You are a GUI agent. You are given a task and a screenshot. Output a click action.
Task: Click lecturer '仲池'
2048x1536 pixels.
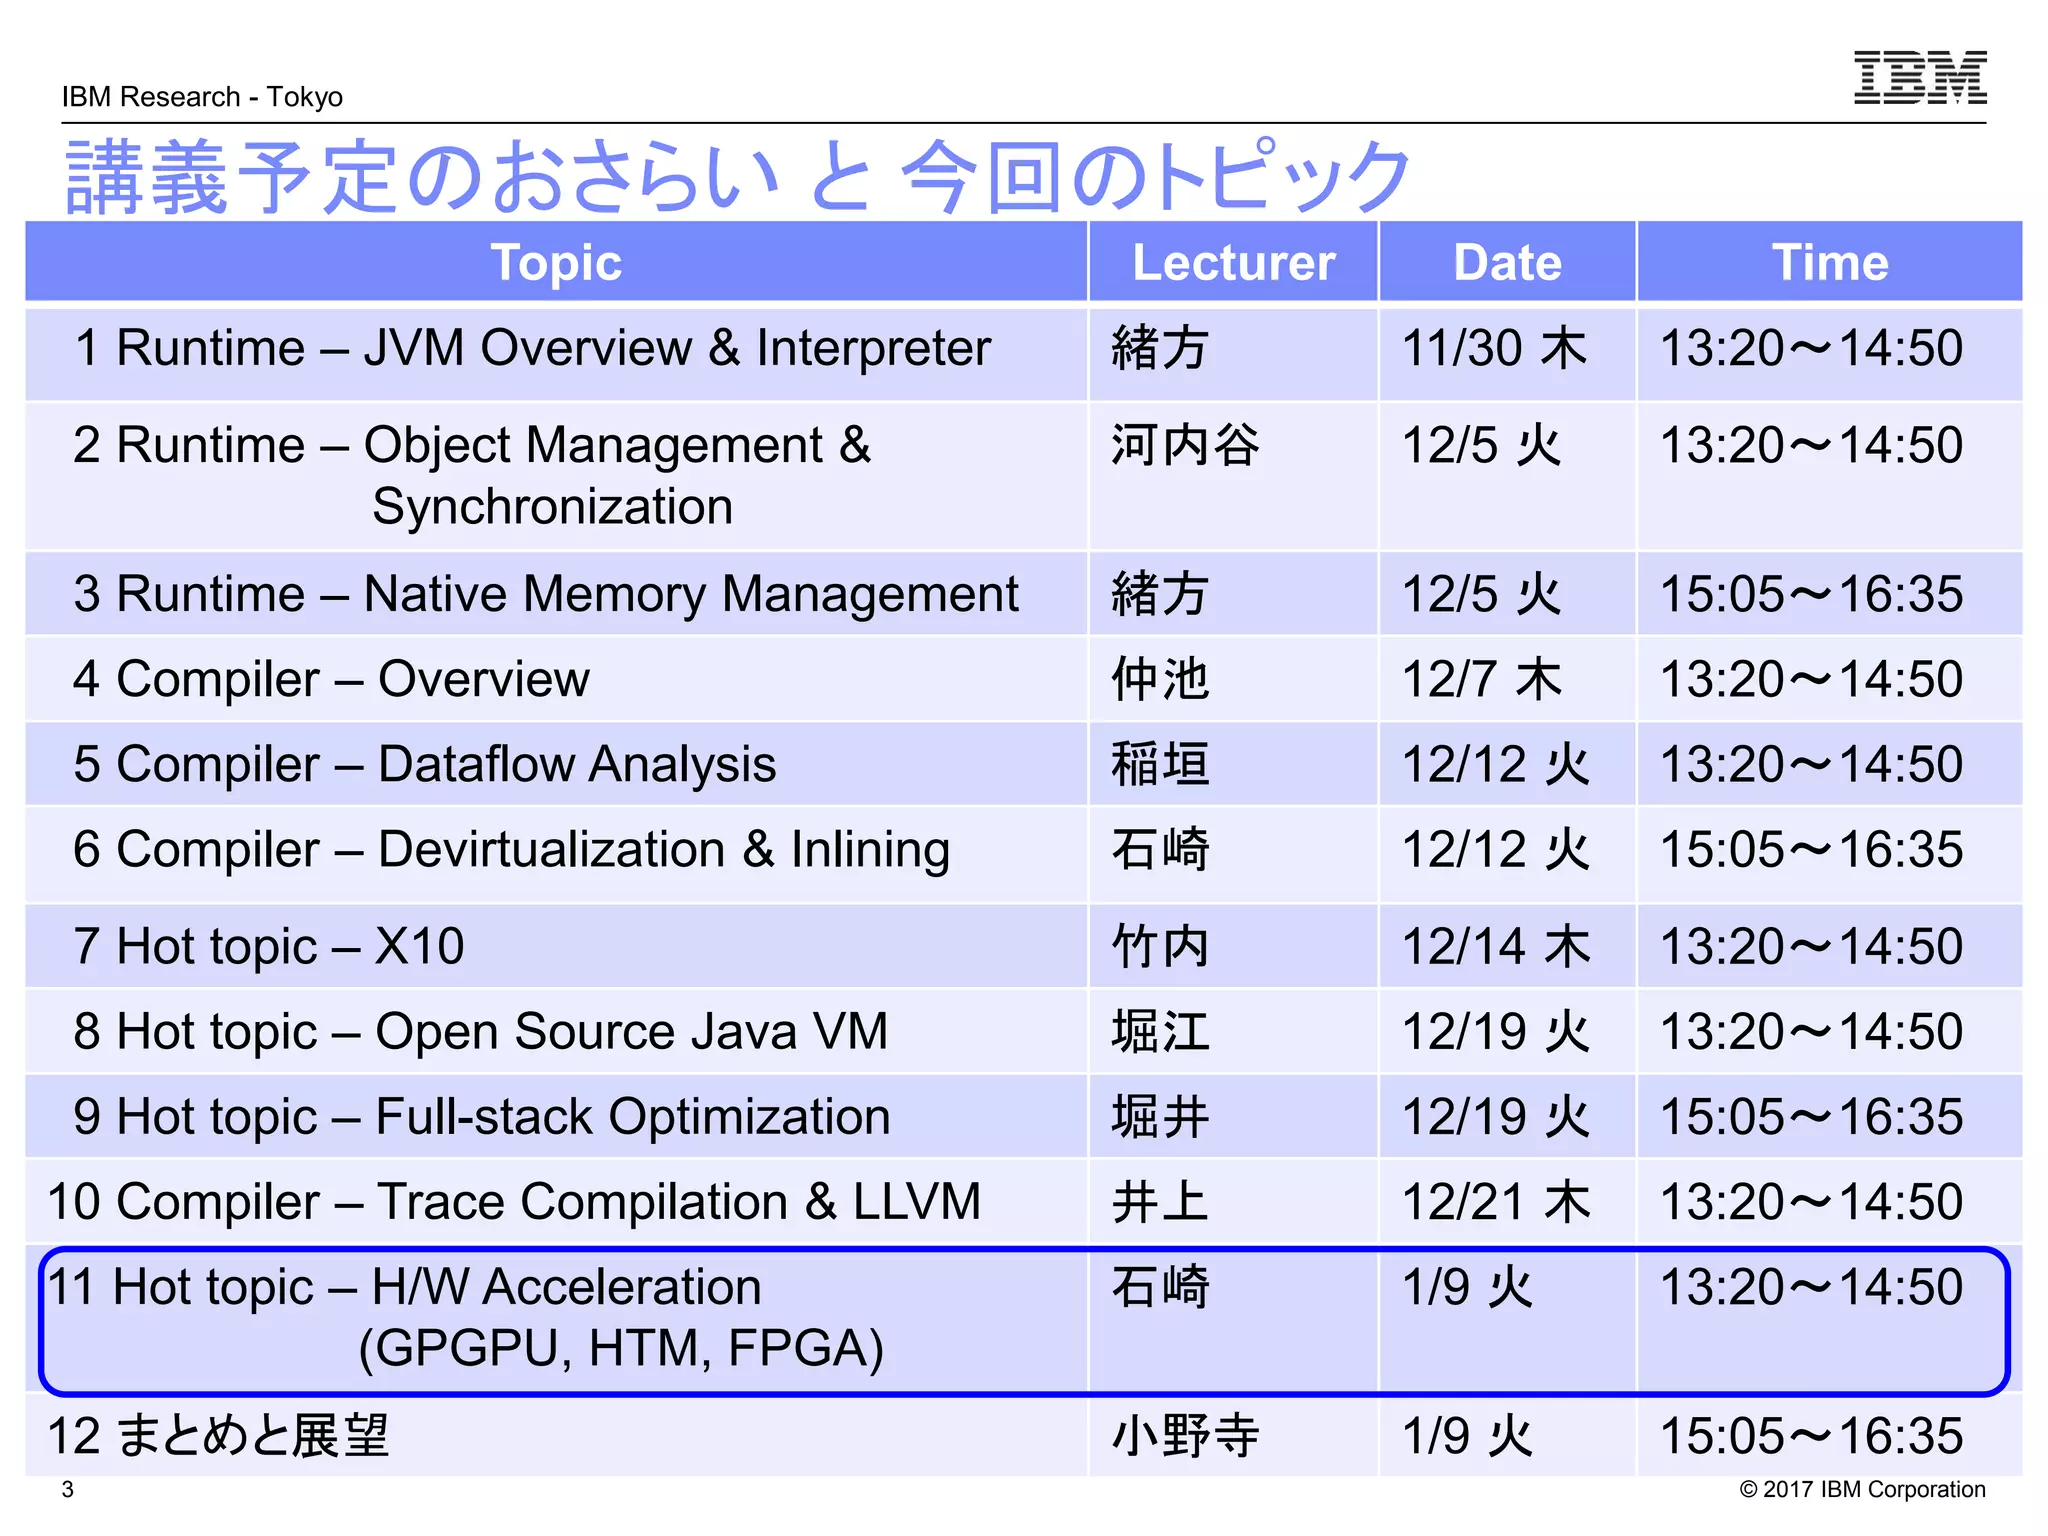click(1160, 680)
